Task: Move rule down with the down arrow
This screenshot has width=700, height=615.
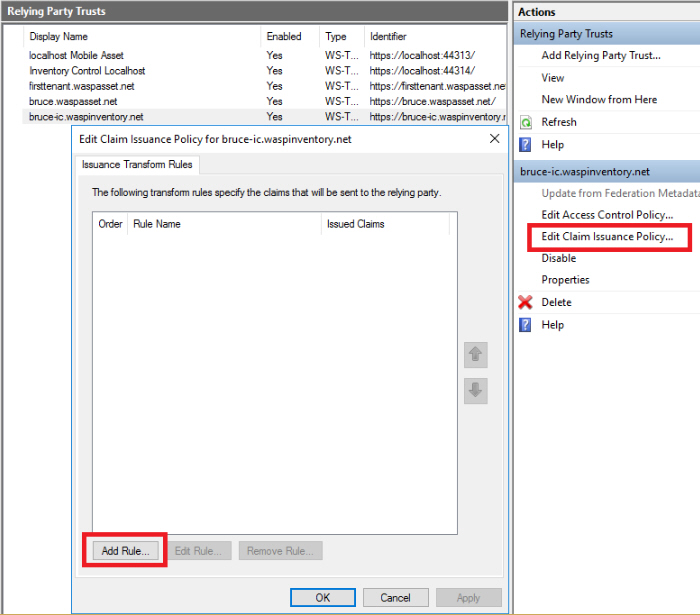Action: point(476,391)
